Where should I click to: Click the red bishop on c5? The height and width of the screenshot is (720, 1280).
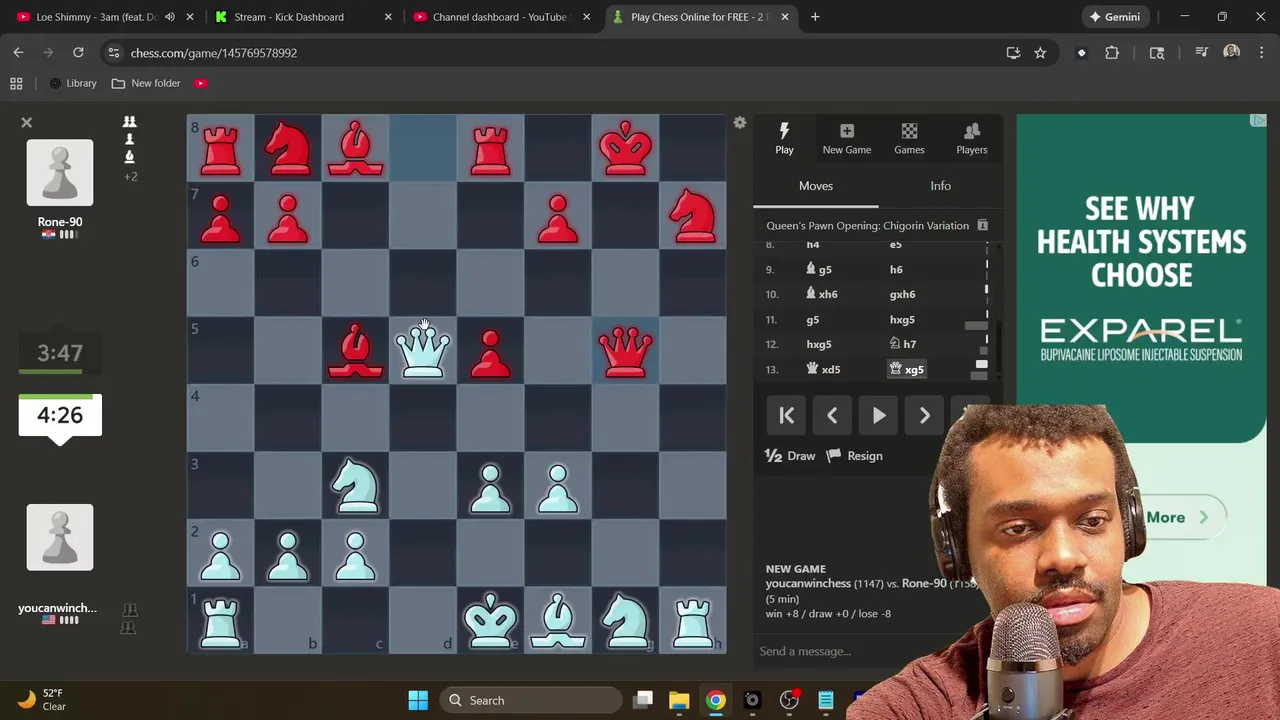tap(355, 350)
